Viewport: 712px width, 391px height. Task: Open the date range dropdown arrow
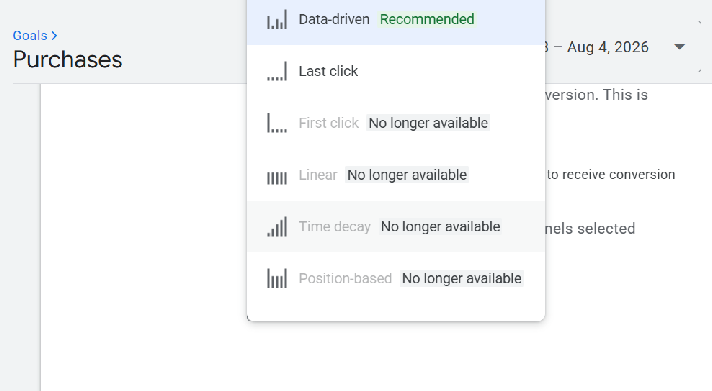[x=679, y=47]
